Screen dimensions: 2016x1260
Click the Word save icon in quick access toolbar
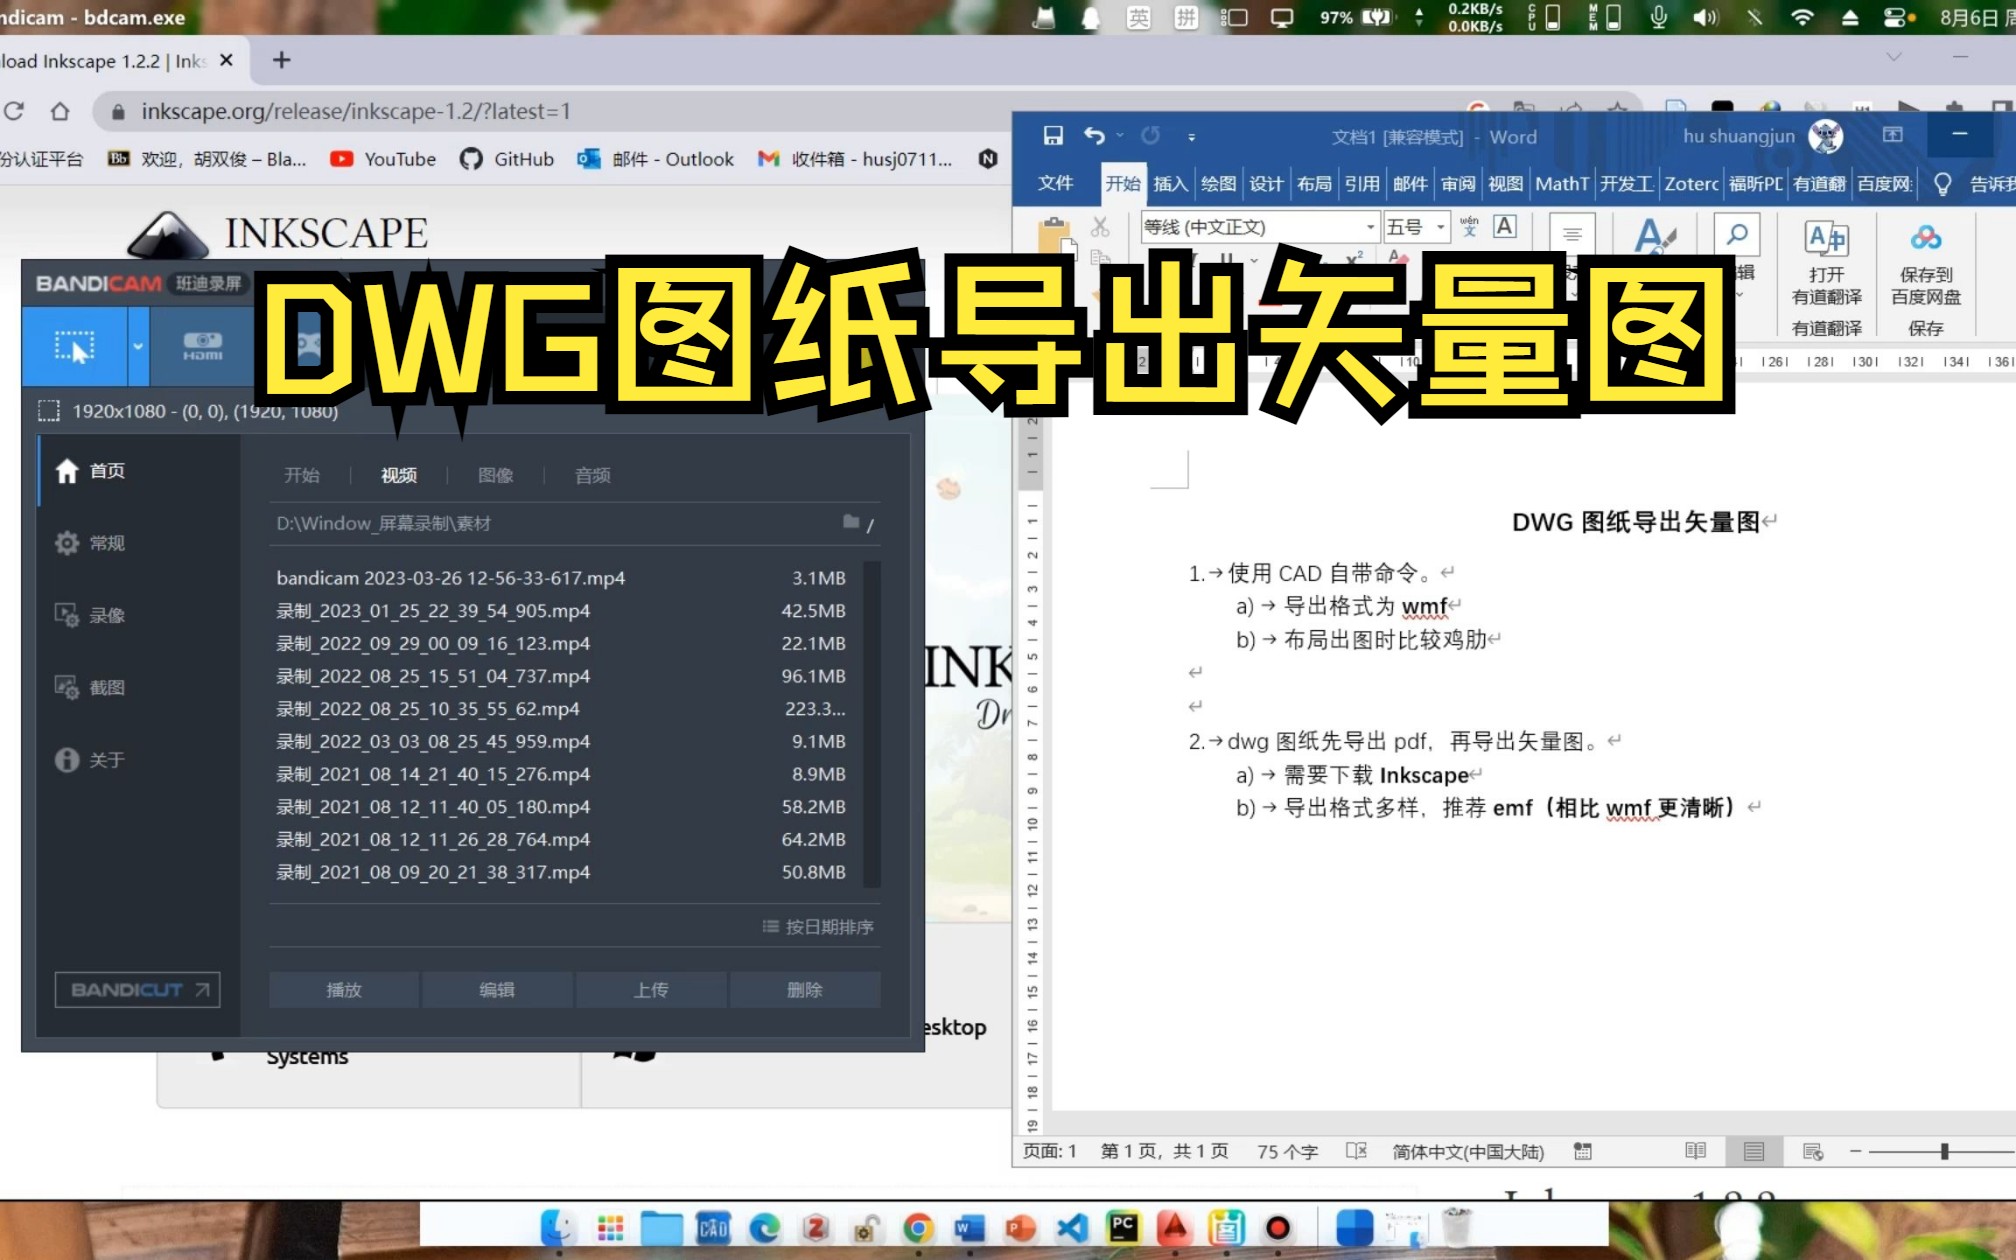tap(1053, 136)
